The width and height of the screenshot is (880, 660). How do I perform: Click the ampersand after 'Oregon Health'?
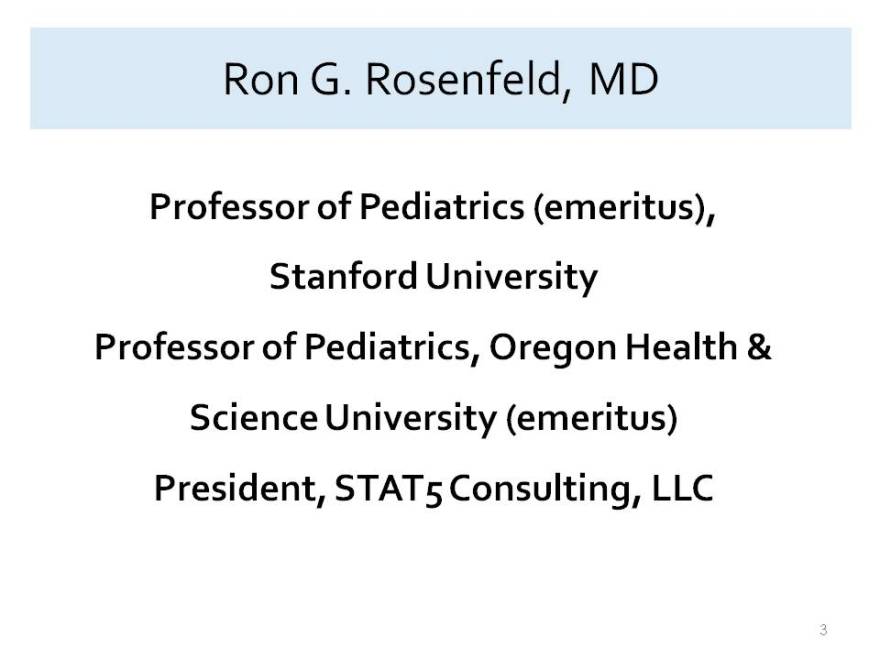coord(759,346)
